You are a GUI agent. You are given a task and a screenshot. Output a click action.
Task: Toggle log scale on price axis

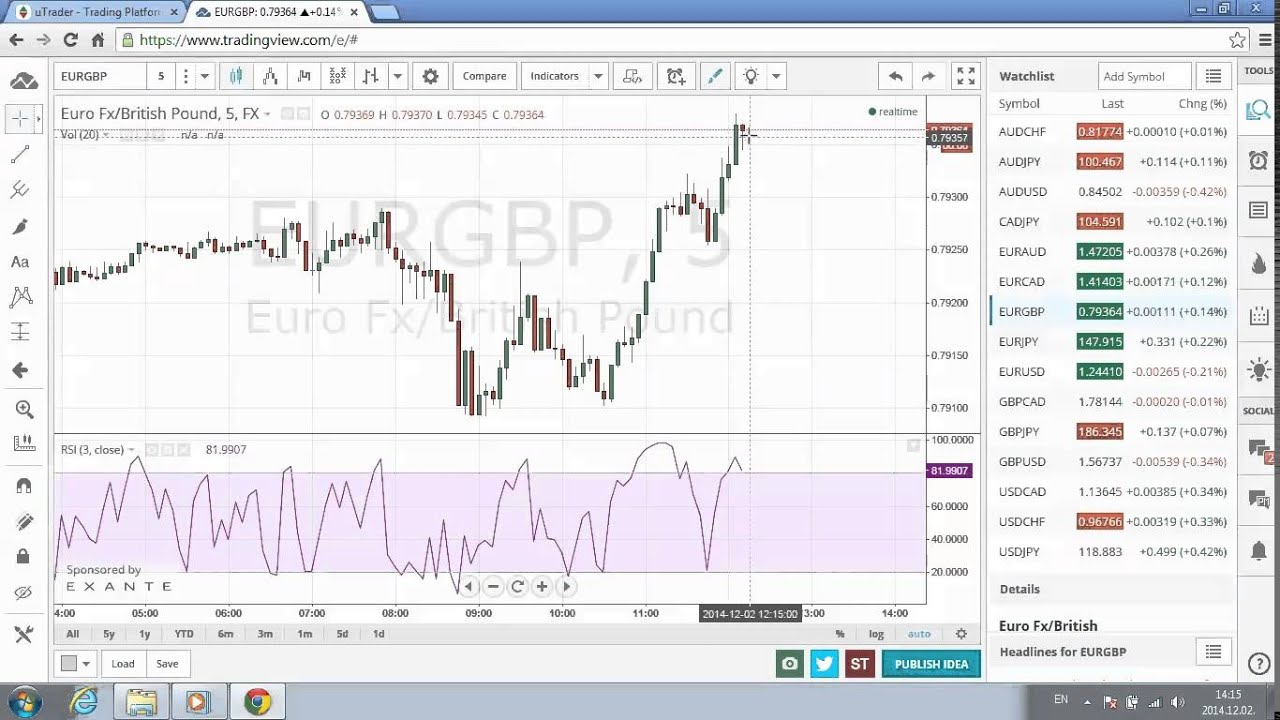[876, 634]
